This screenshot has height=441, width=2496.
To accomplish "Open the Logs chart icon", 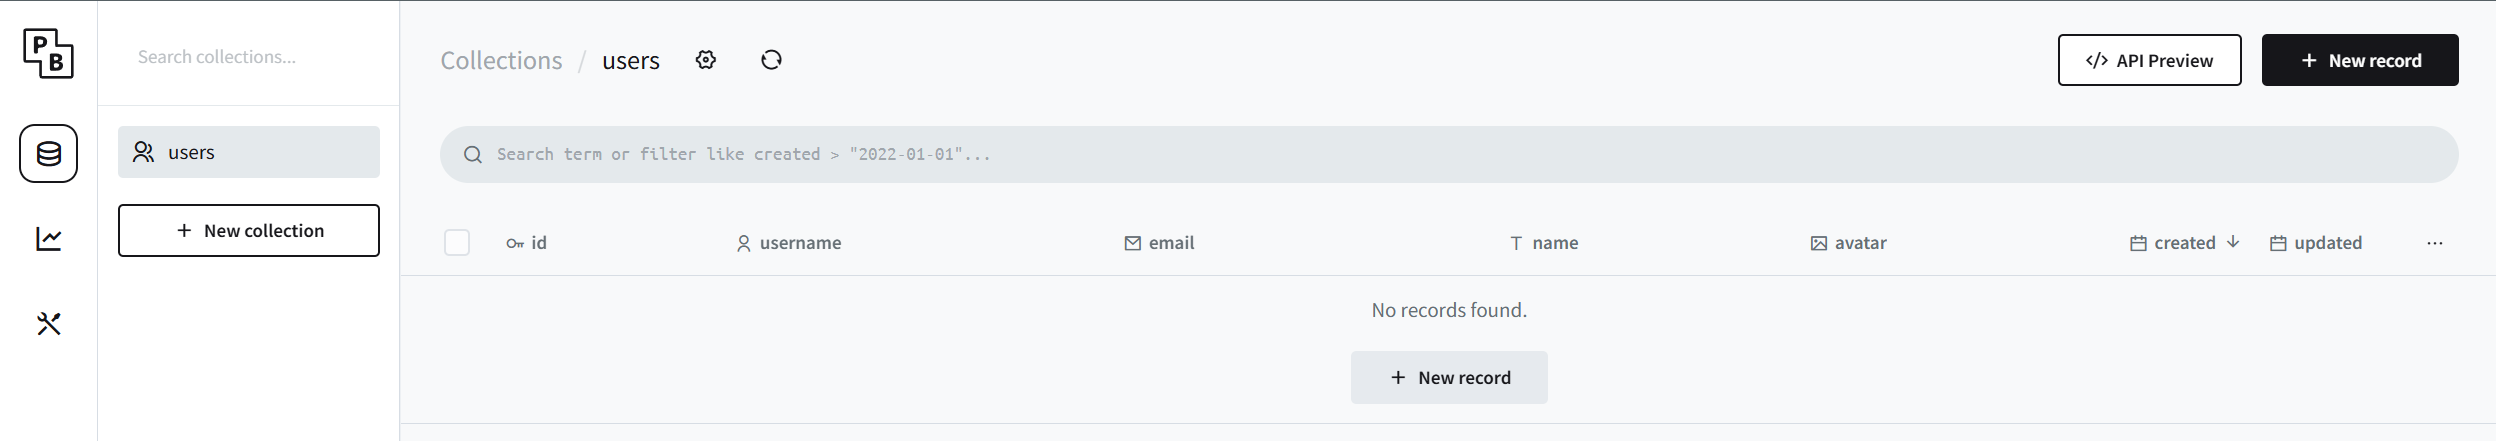I will point(48,239).
